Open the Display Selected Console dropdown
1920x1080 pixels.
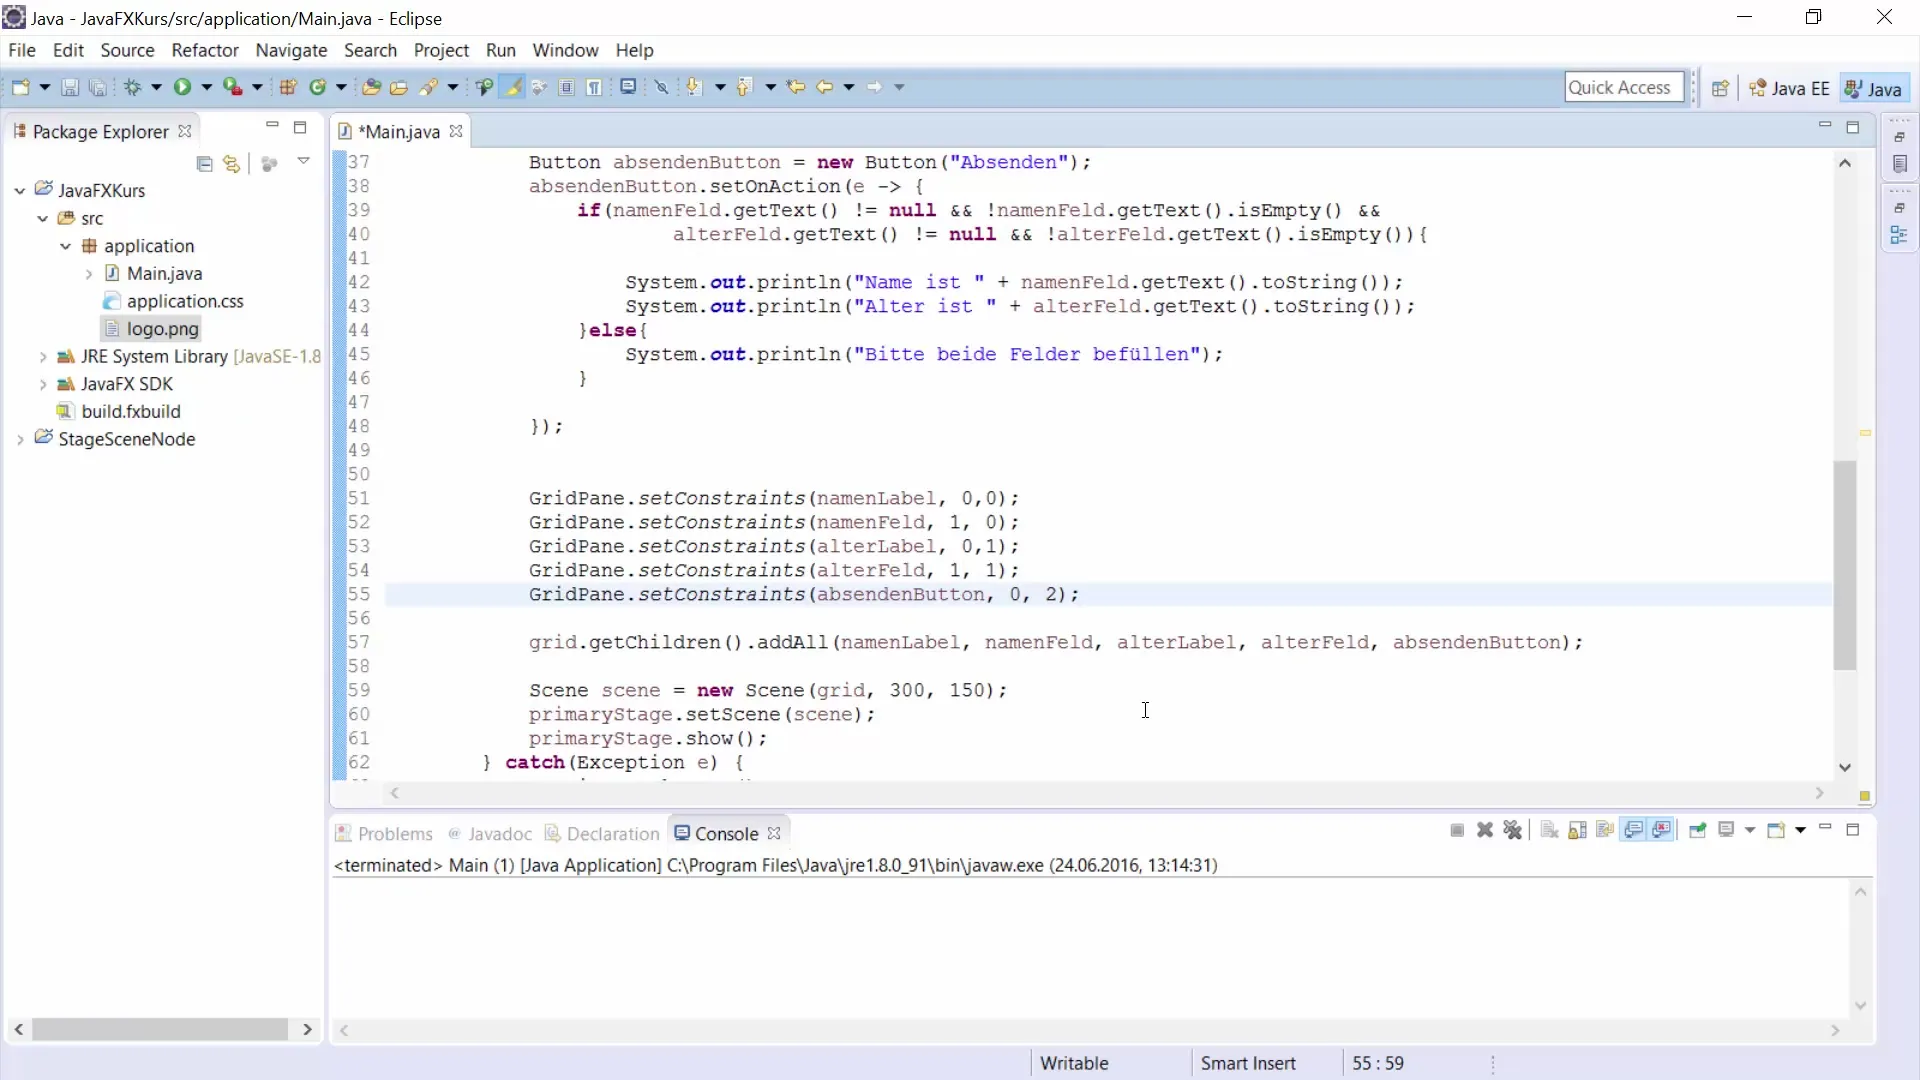pyautogui.click(x=1750, y=830)
